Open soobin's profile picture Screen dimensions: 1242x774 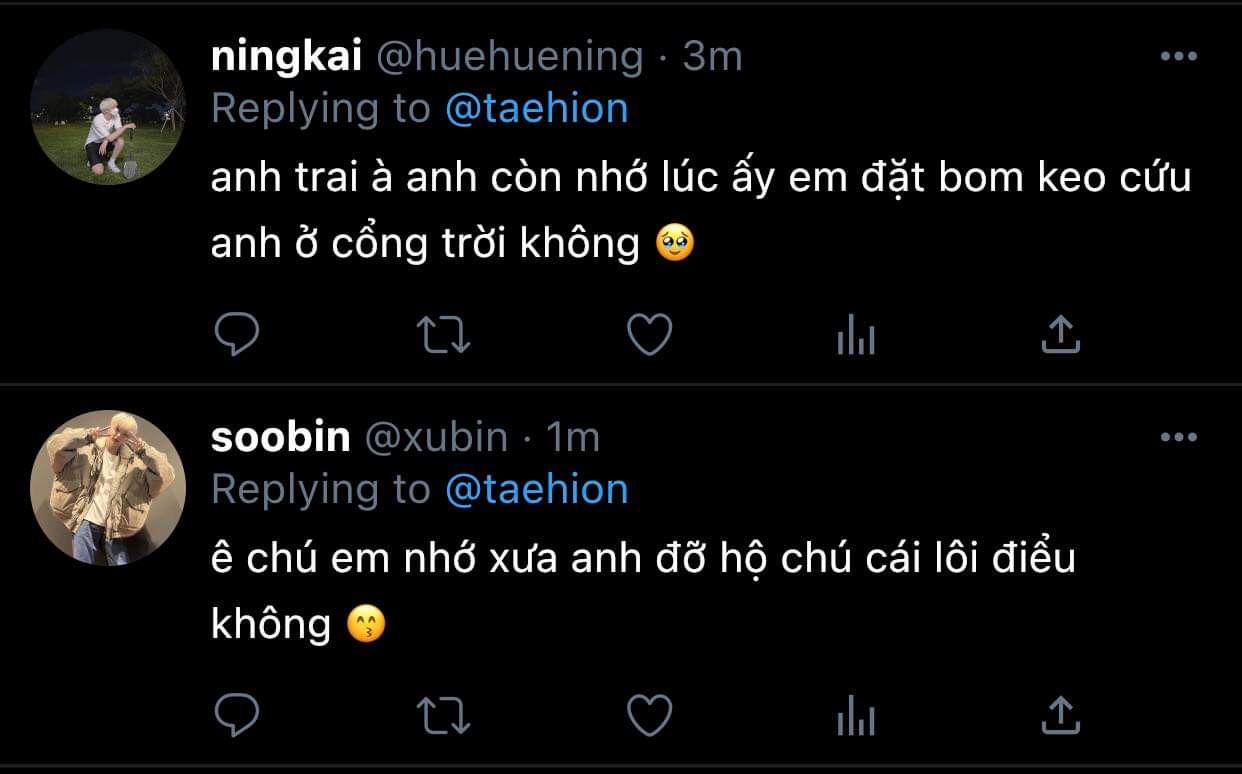107,488
